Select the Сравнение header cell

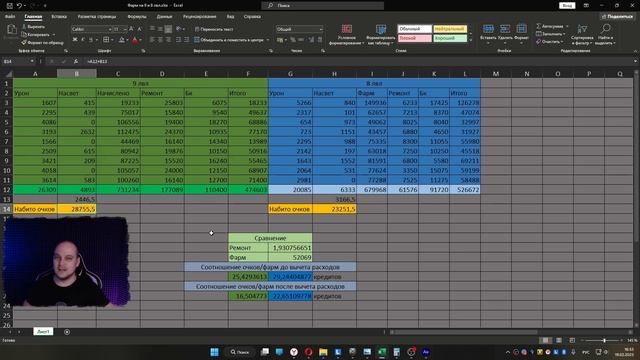tap(270, 238)
